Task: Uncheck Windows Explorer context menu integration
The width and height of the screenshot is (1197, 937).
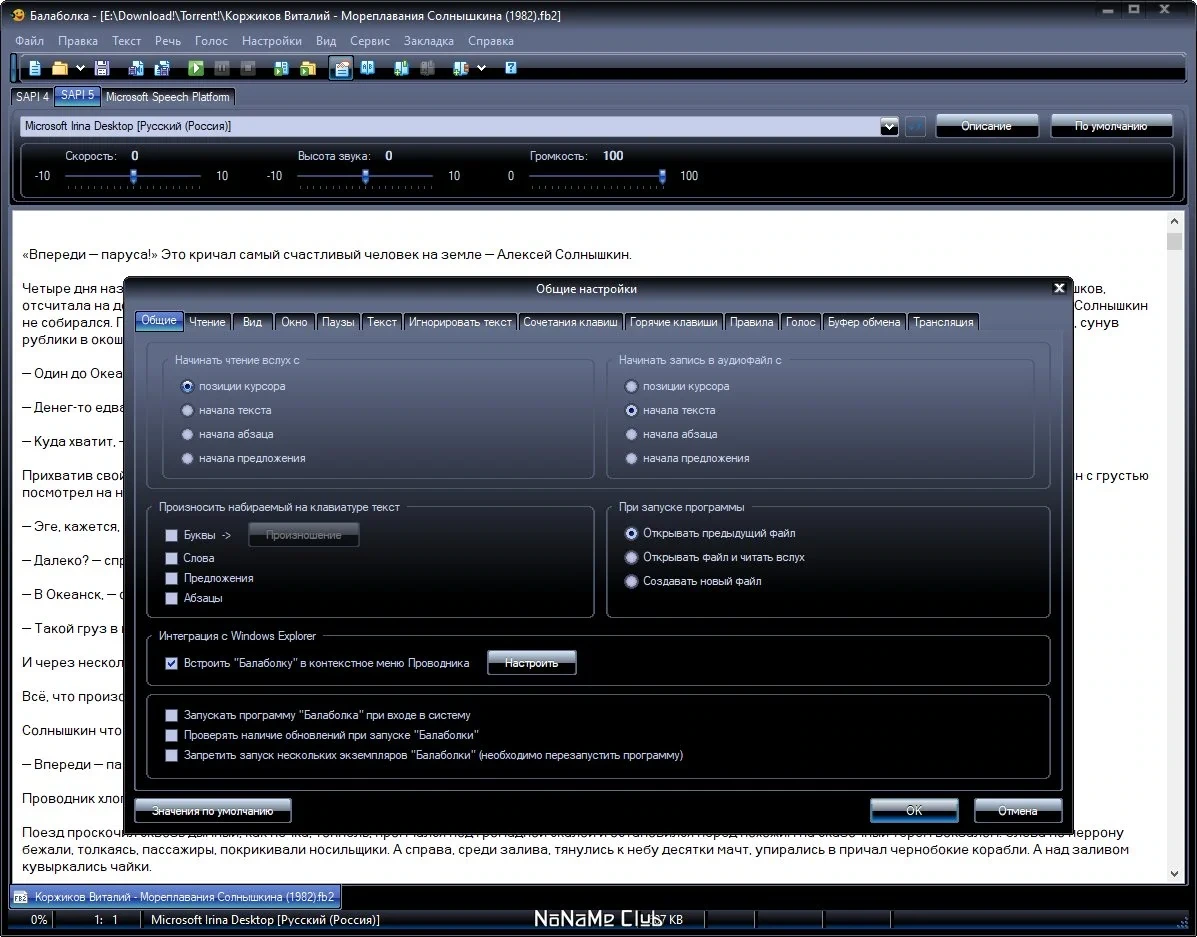Action: point(172,664)
